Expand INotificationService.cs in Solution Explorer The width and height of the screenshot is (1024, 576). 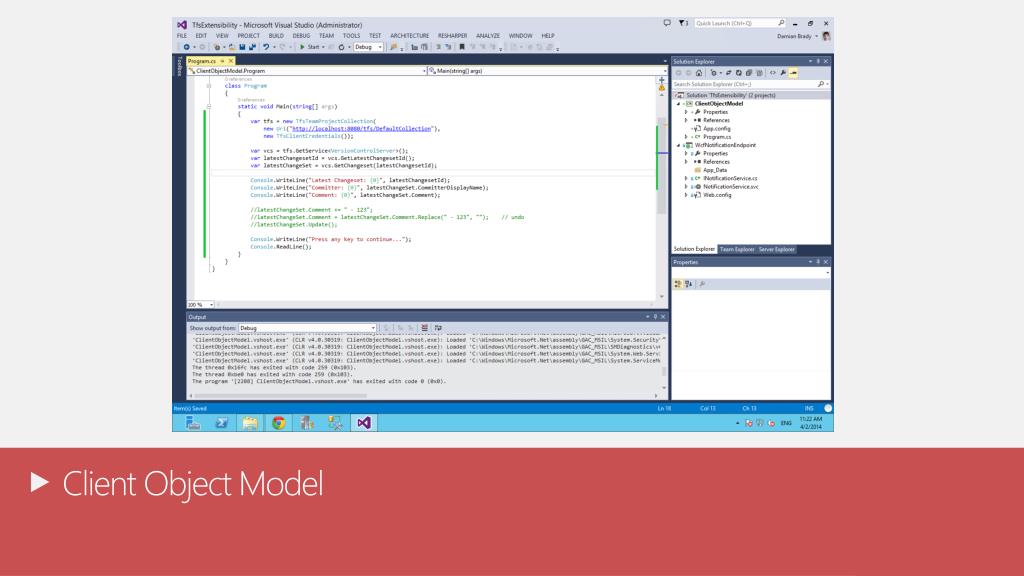point(686,178)
